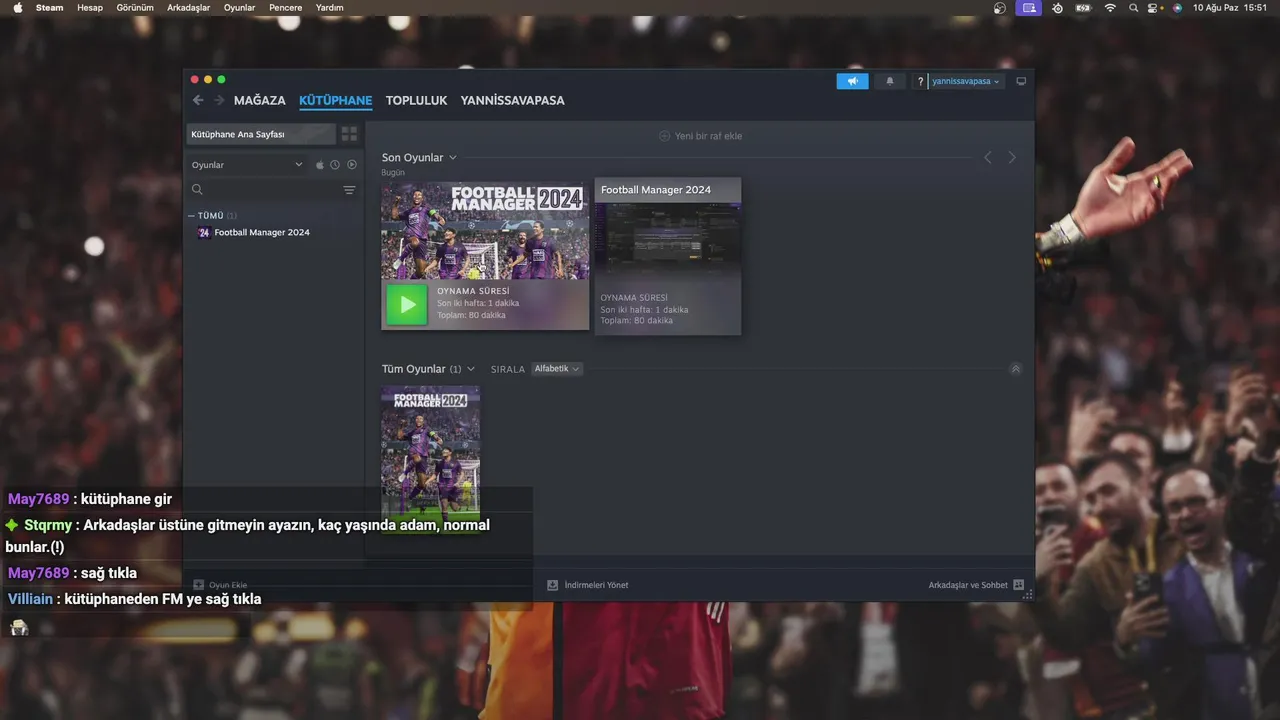This screenshot has height=720, width=1280.
Task: Open the Oyunlar category dropdown
Action: pos(247,165)
